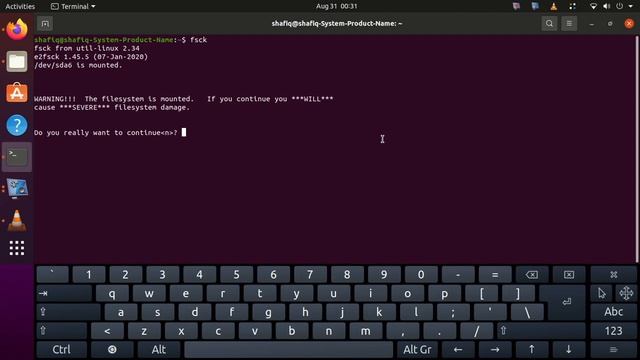The height and width of the screenshot is (360, 640).
Task: Click the "/dev/sda6 is mounted." line
Action: [78, 65]
